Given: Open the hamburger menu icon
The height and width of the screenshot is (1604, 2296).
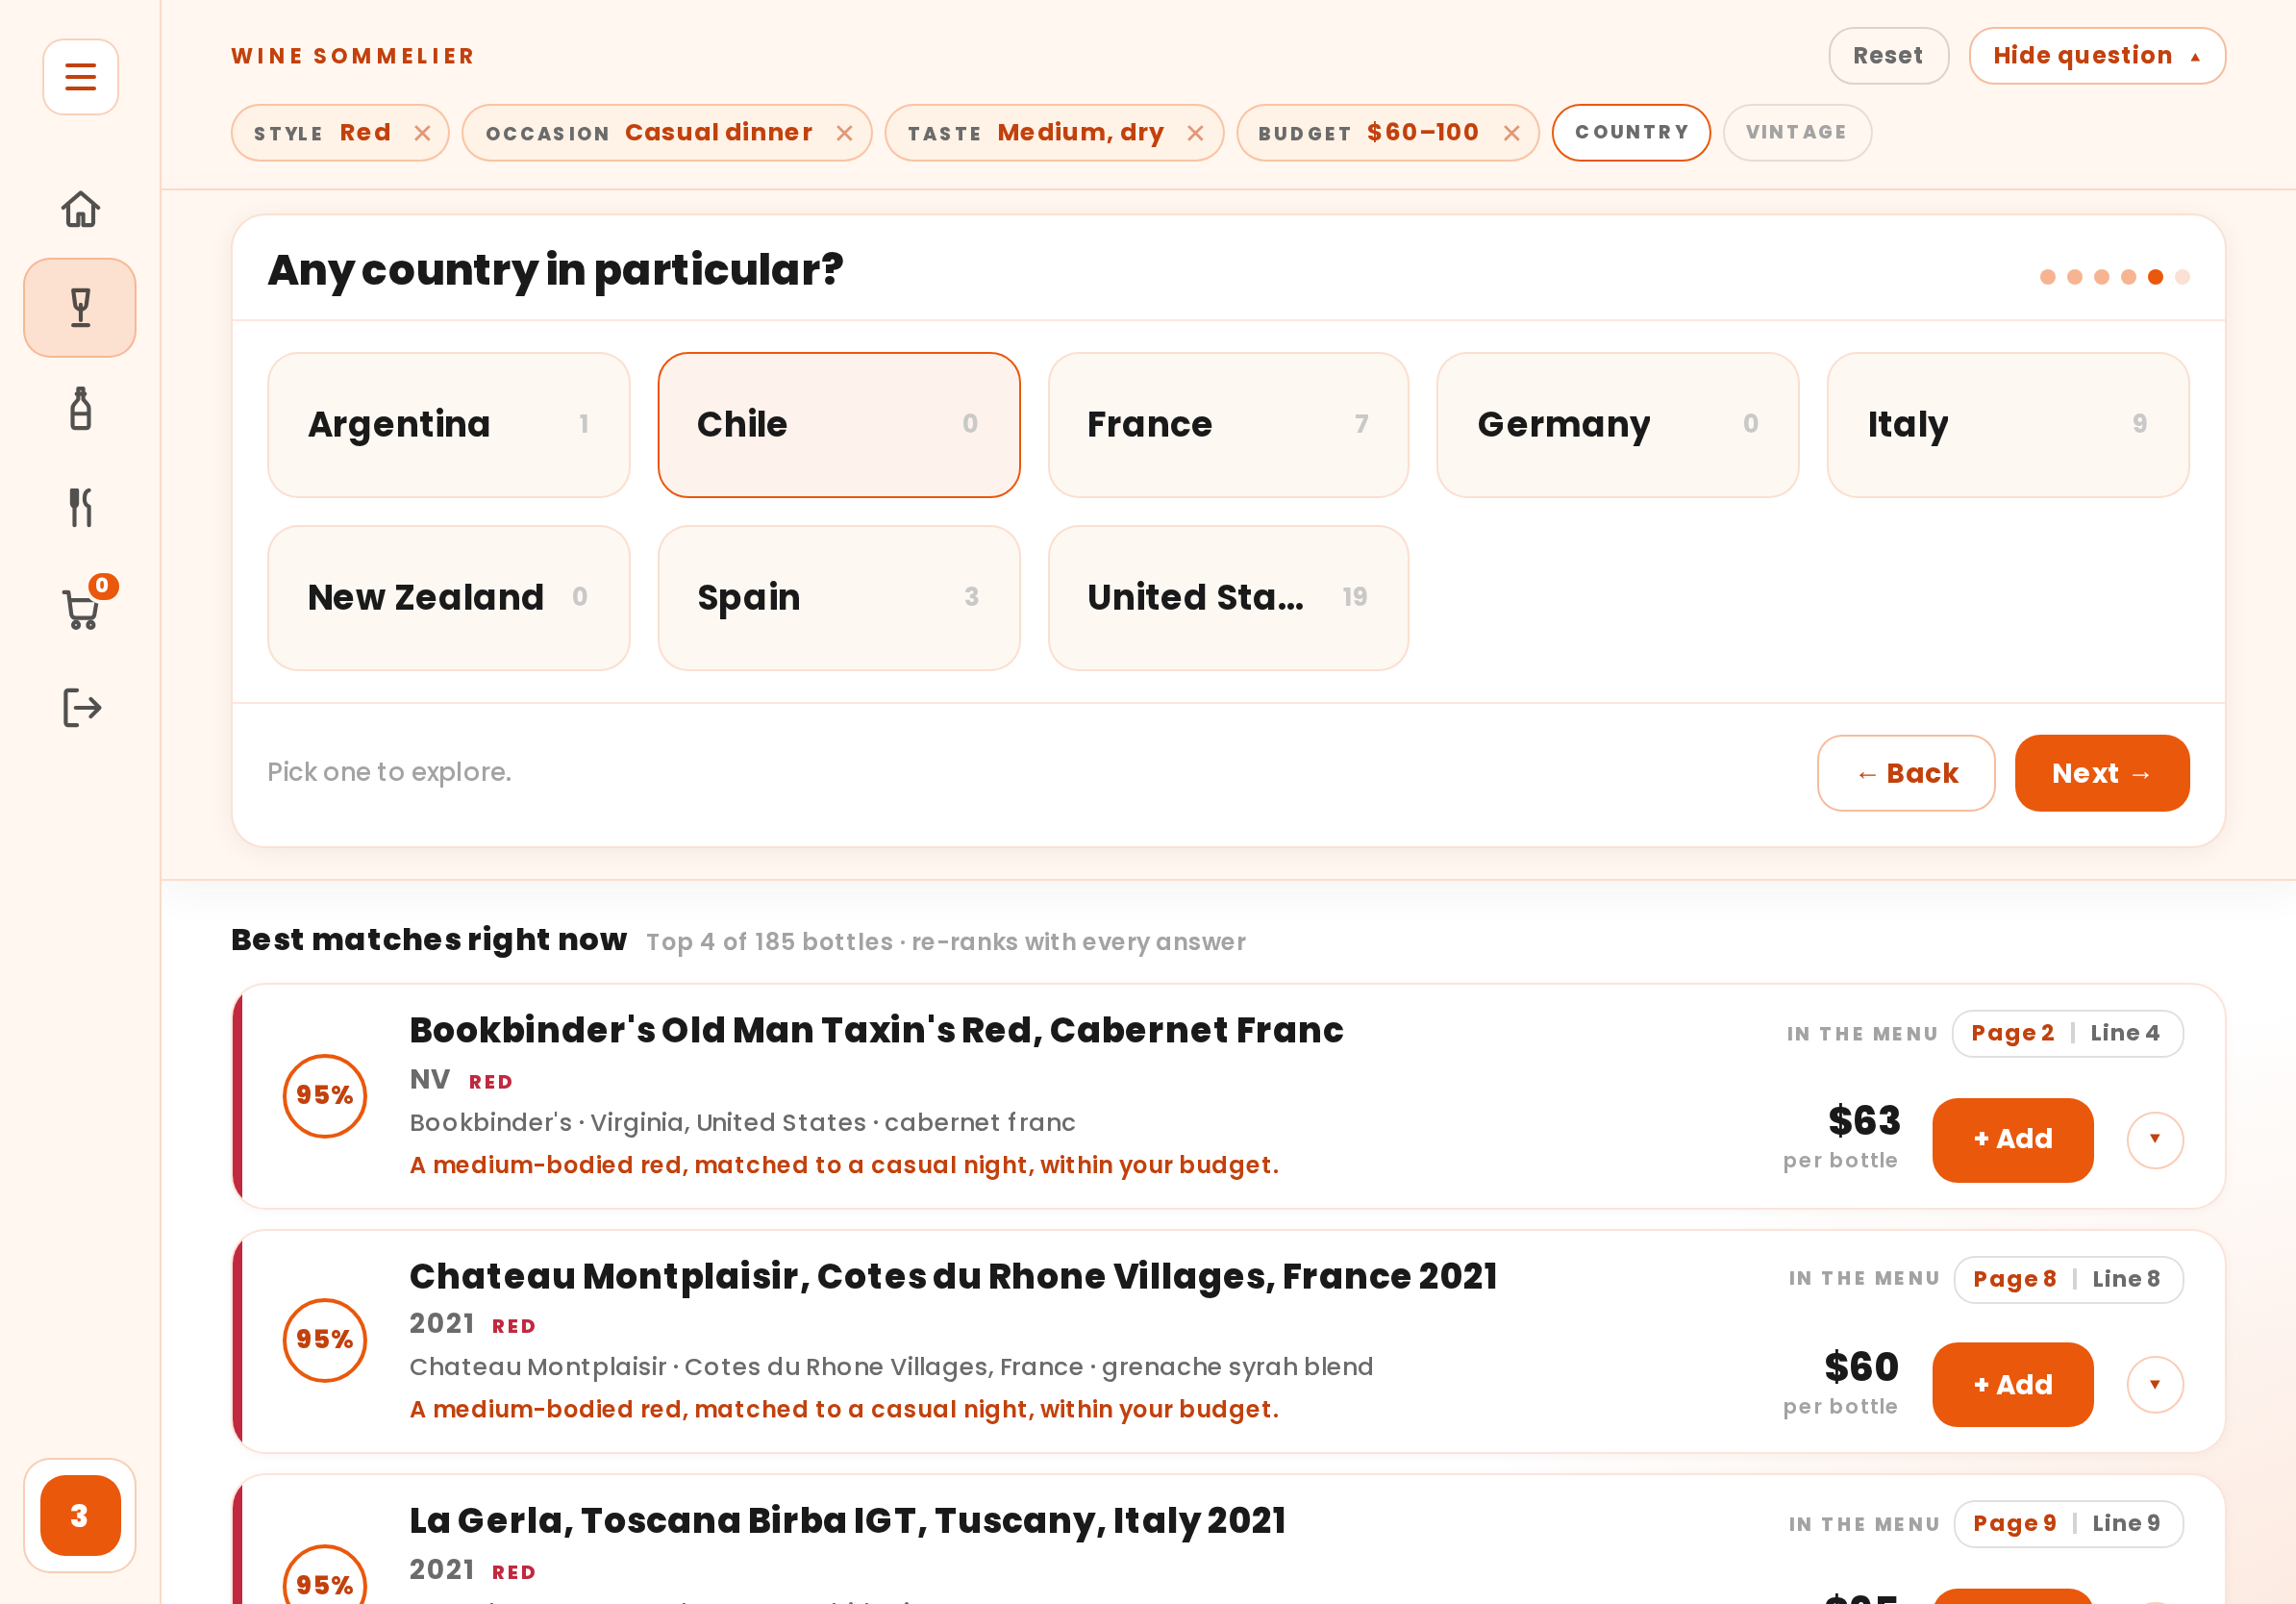Looking at the screenshot, I should tap(80, 77).
